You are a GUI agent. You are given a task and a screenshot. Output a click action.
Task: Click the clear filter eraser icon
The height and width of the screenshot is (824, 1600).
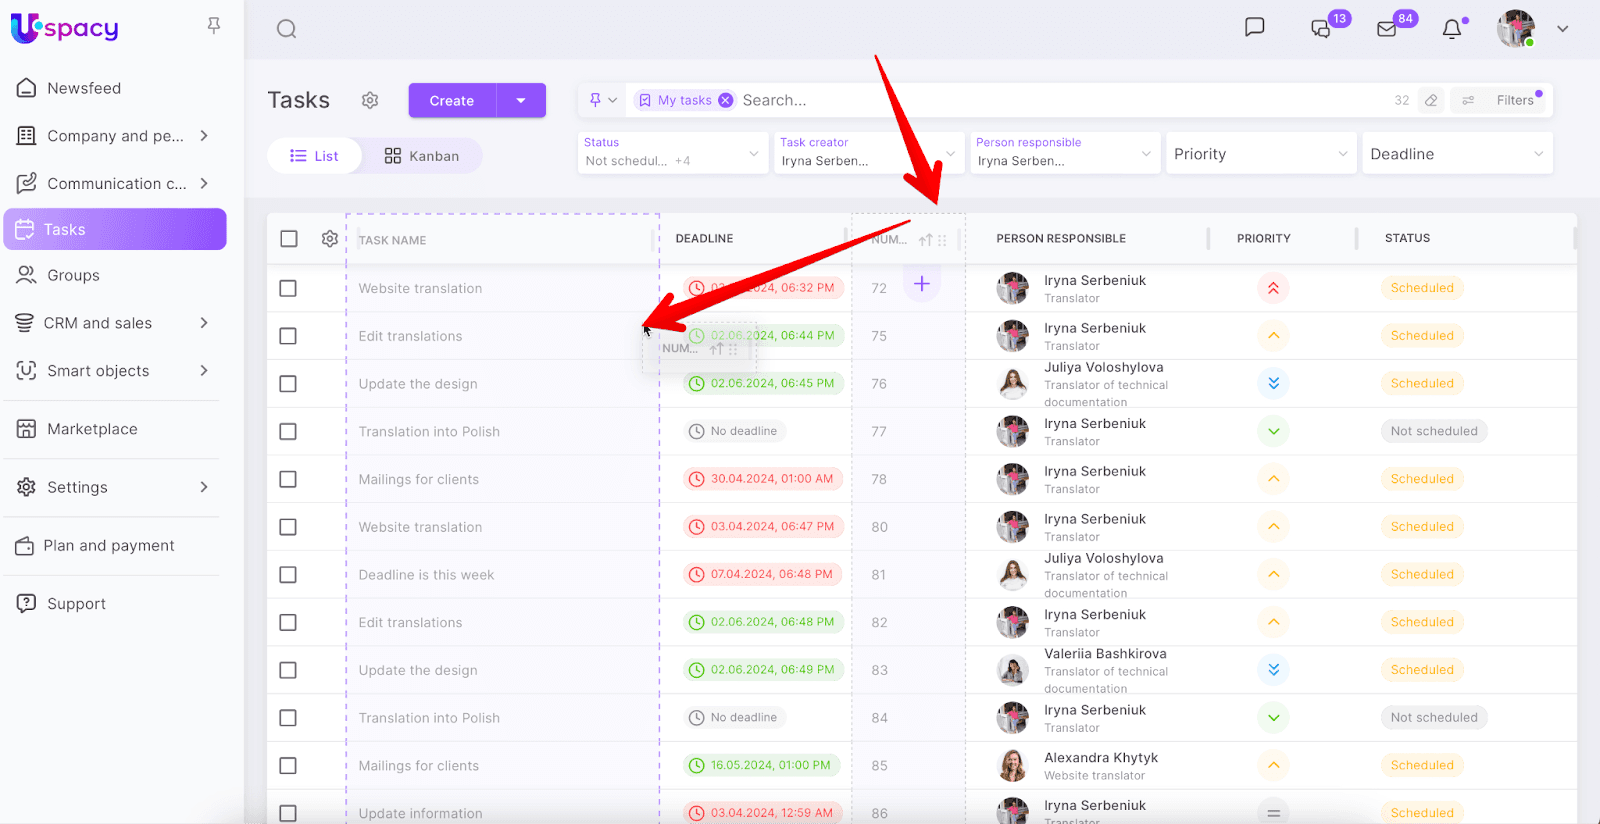click(1431, 100)
